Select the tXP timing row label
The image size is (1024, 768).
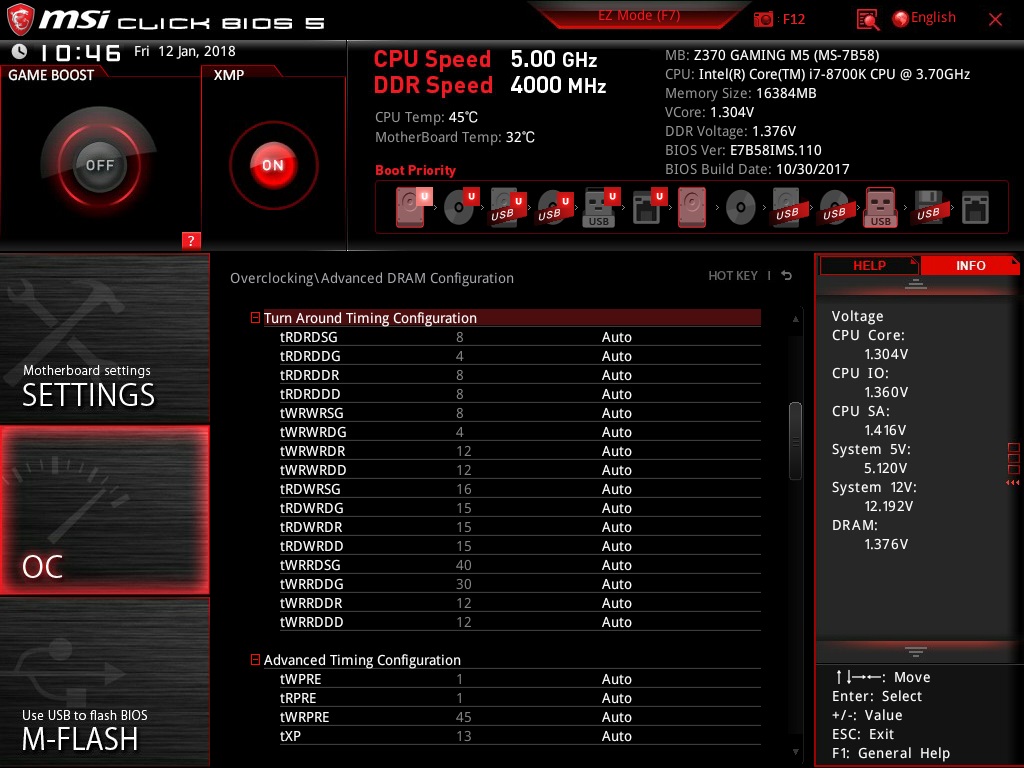click(290, 736)
